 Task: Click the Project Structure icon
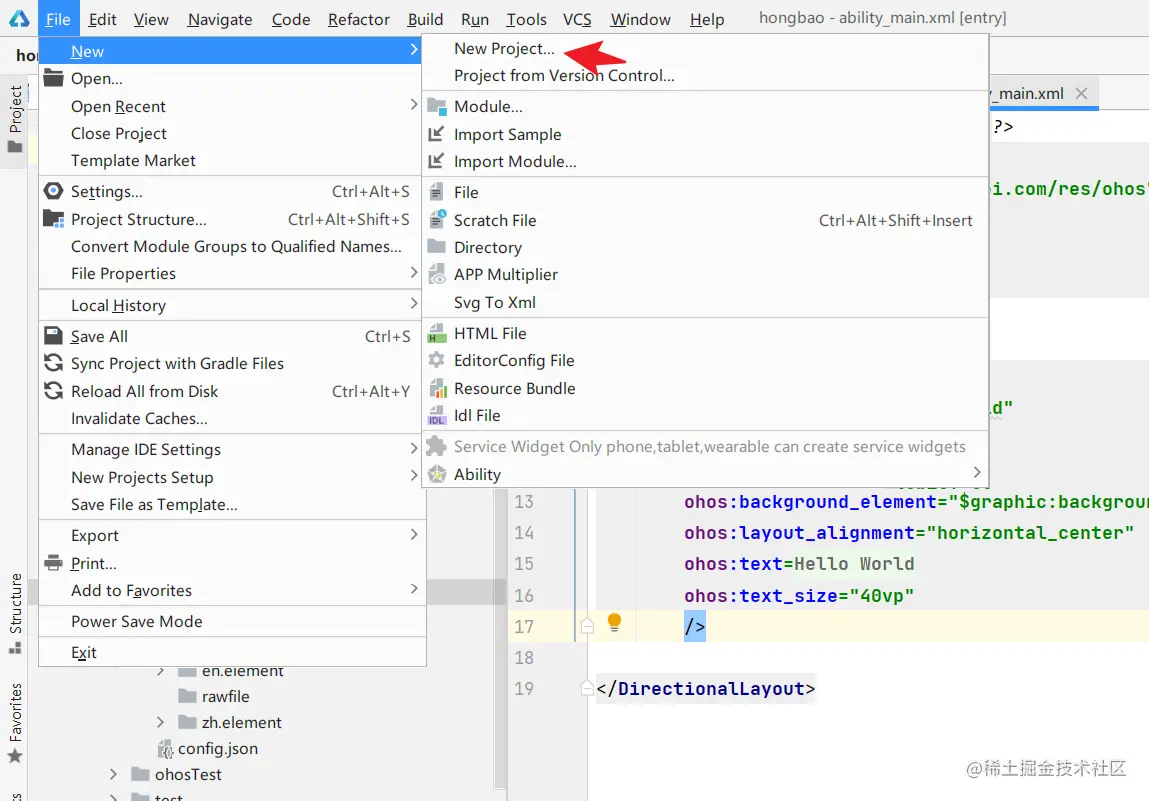(53, 218)
